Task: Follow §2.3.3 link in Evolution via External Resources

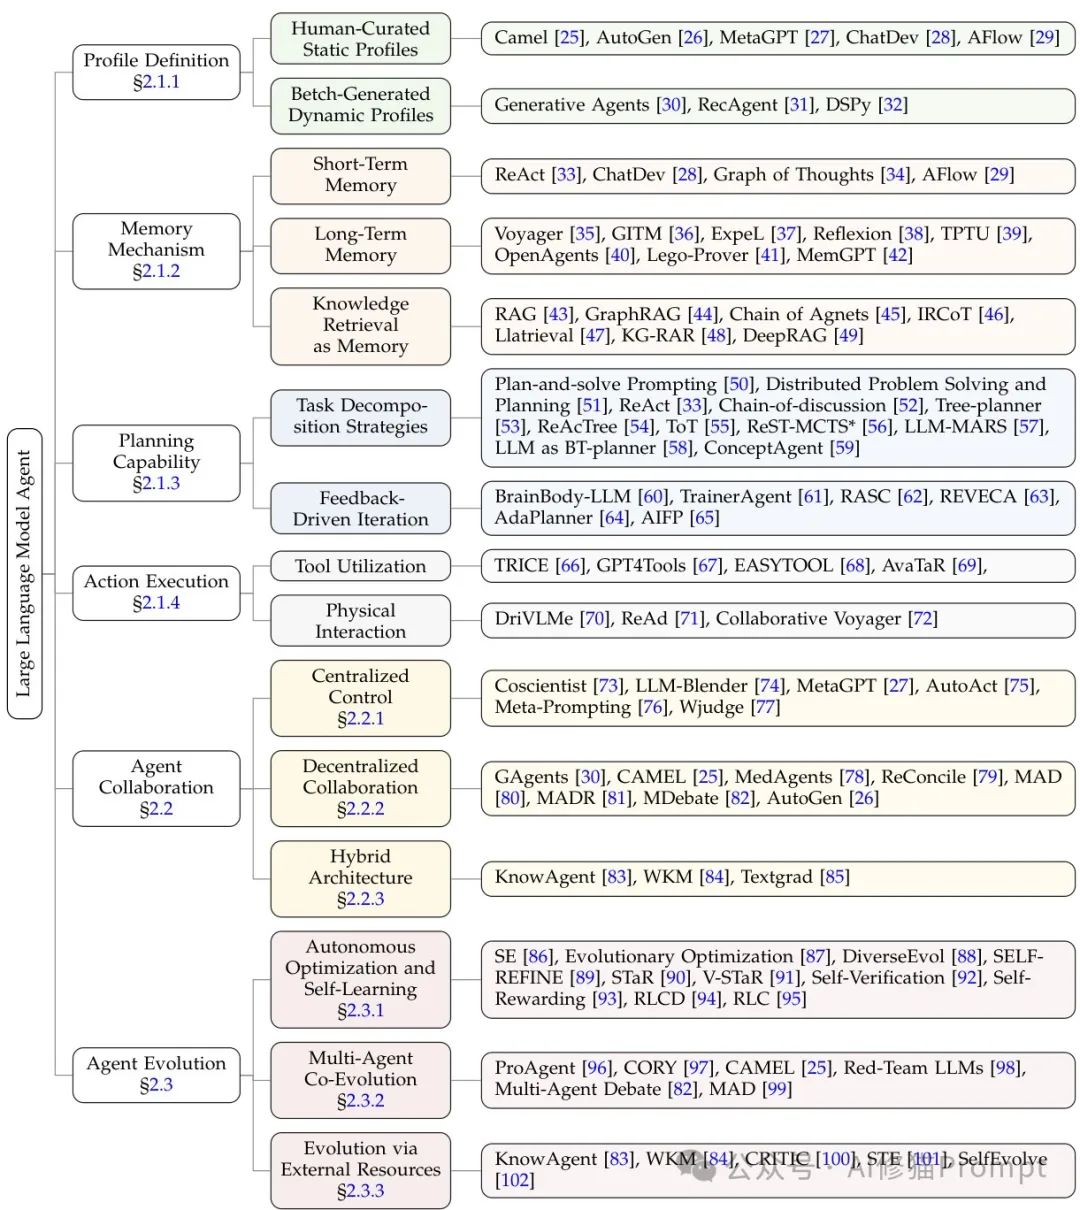Action: 360,1190
